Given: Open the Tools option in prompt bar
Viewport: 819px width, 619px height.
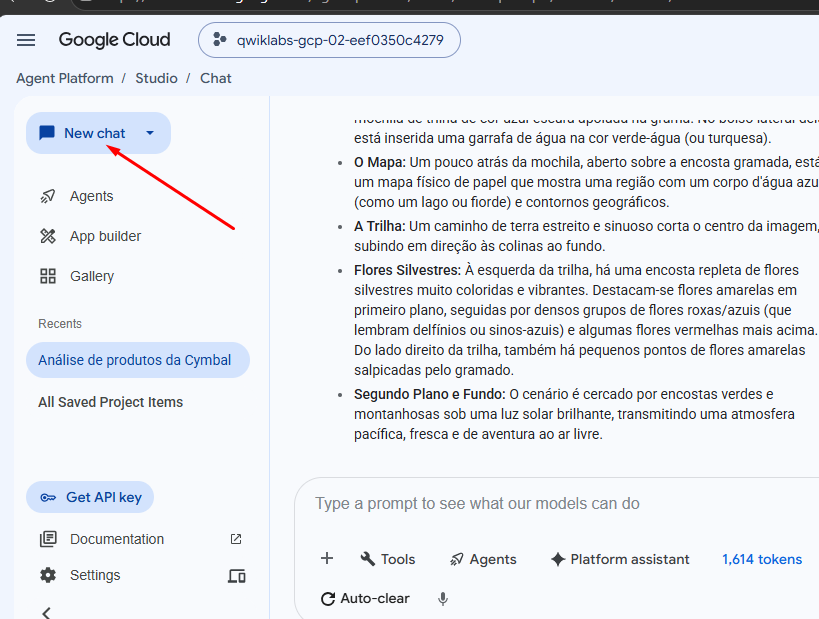Looking at the screenshot, I should [x=388, y=559].
